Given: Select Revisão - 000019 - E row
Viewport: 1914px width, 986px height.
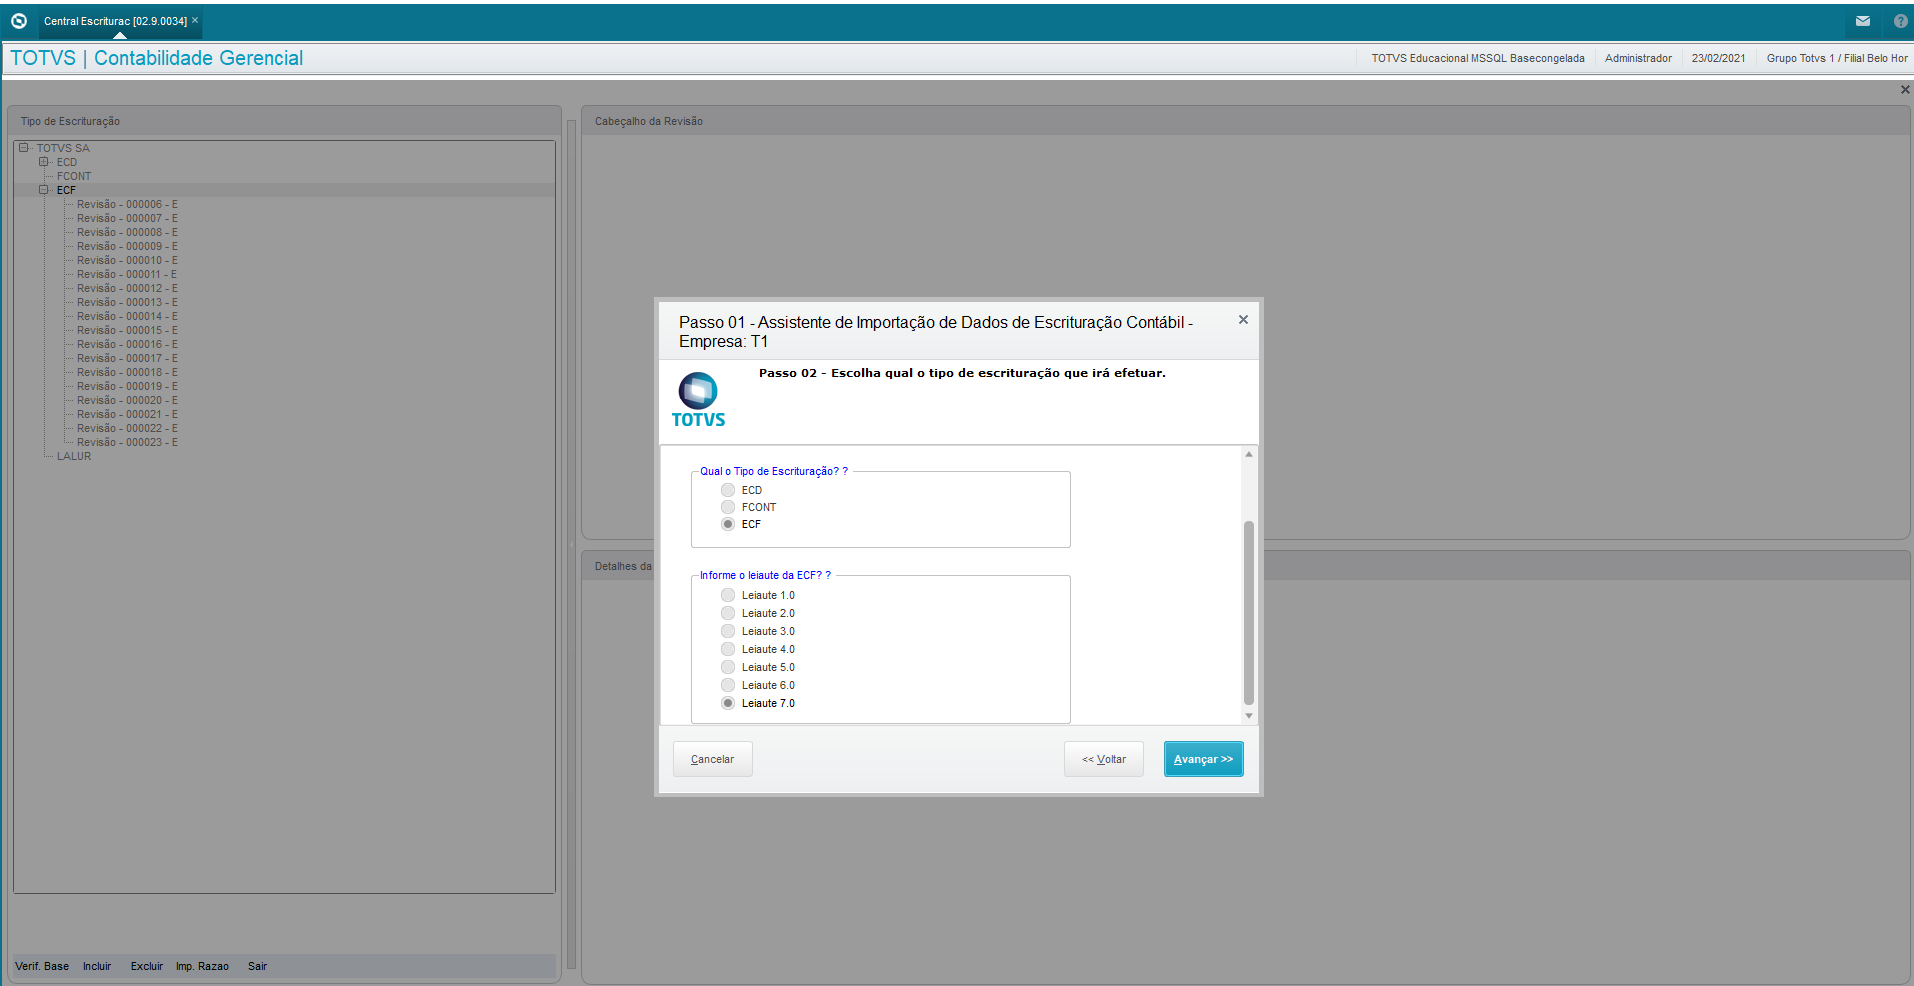Looking at the screenshot, I should 127,386.
